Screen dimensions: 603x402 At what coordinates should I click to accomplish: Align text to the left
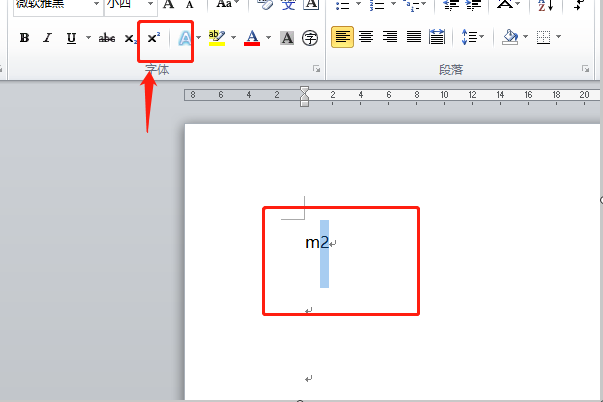[342, 38]
